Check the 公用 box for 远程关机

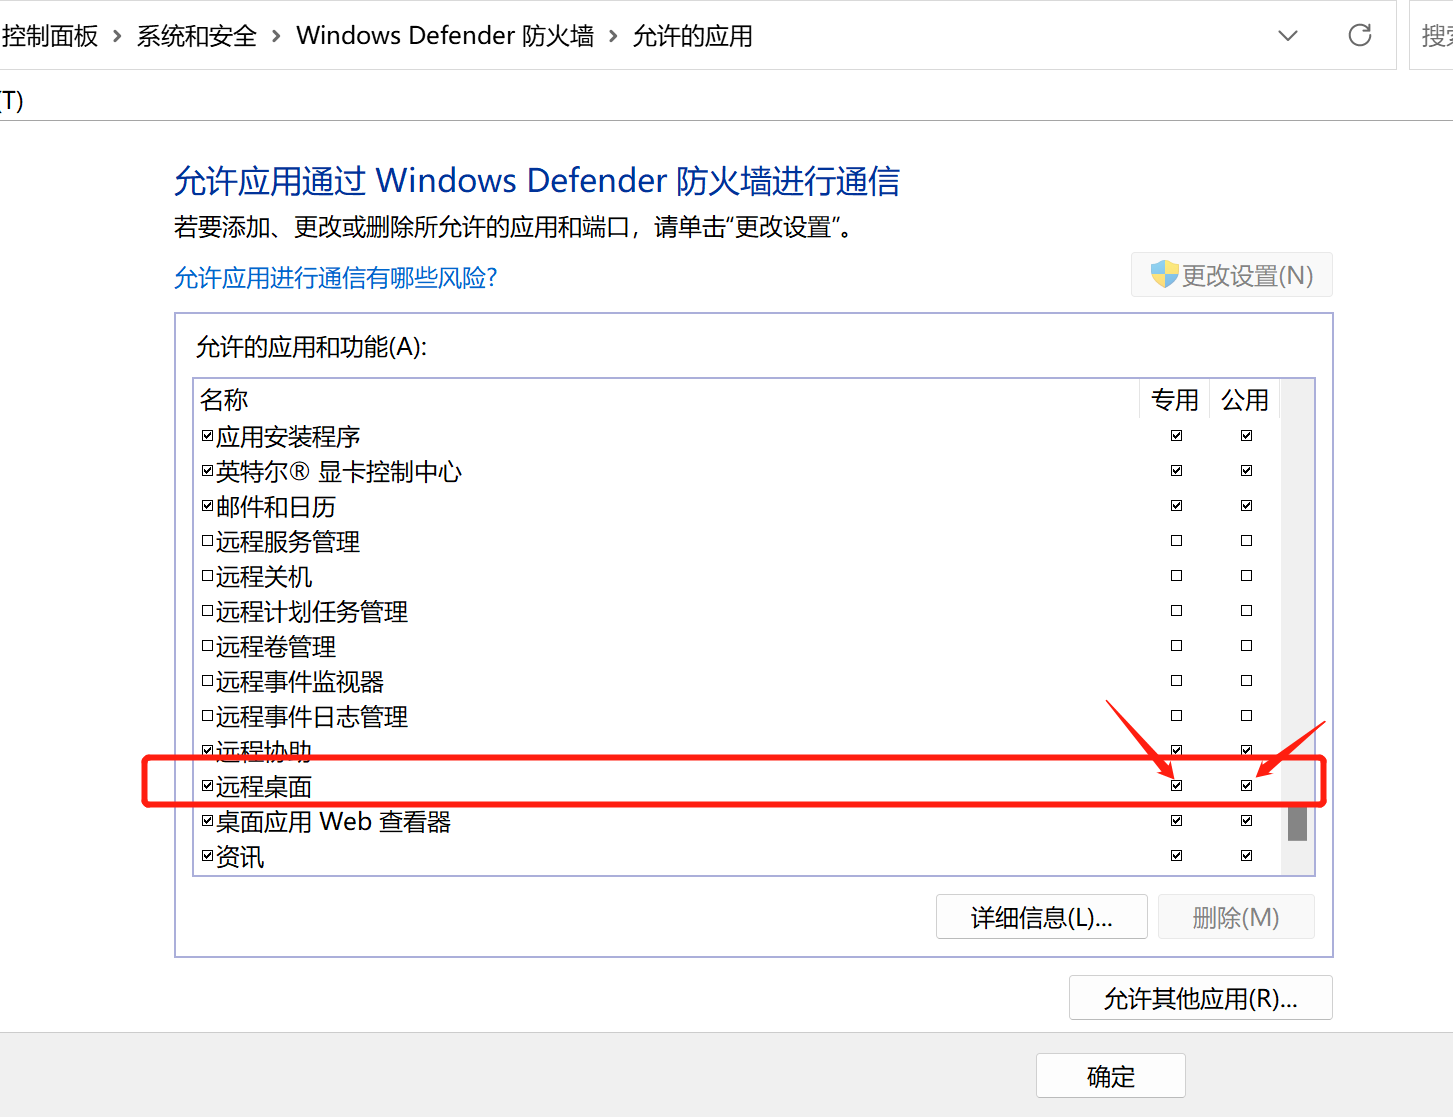point(1246,576)
